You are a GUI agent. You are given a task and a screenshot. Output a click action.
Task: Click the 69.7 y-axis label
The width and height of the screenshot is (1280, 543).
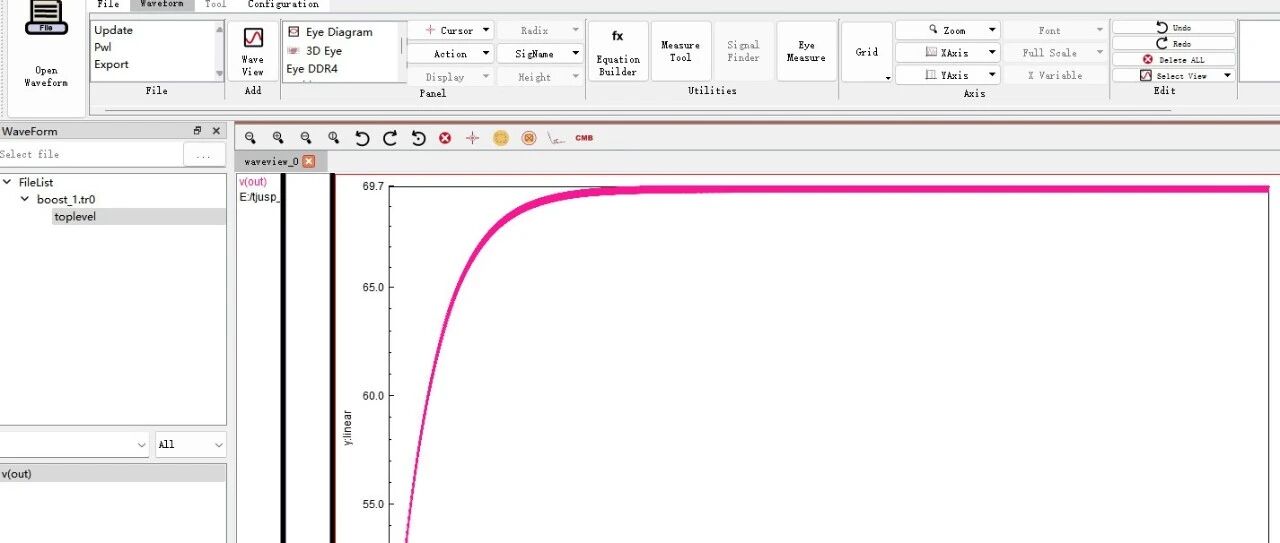pos(373,187)
